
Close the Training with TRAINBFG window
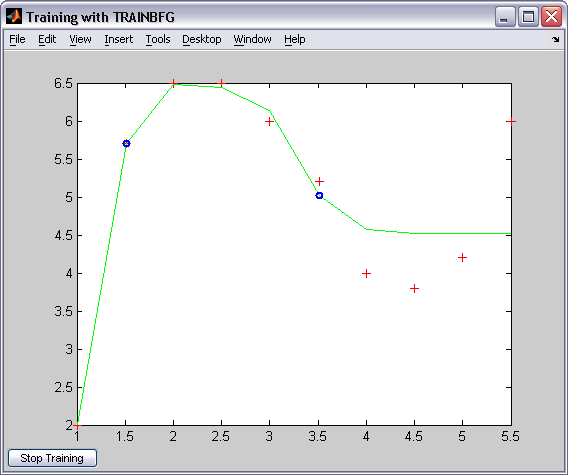coord(551,17)
